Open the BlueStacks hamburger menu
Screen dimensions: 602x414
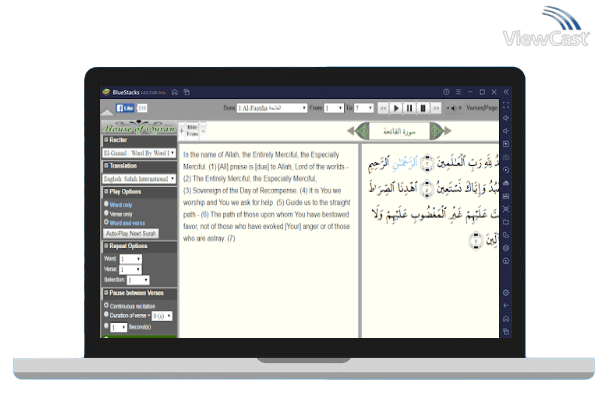point(458,92)
